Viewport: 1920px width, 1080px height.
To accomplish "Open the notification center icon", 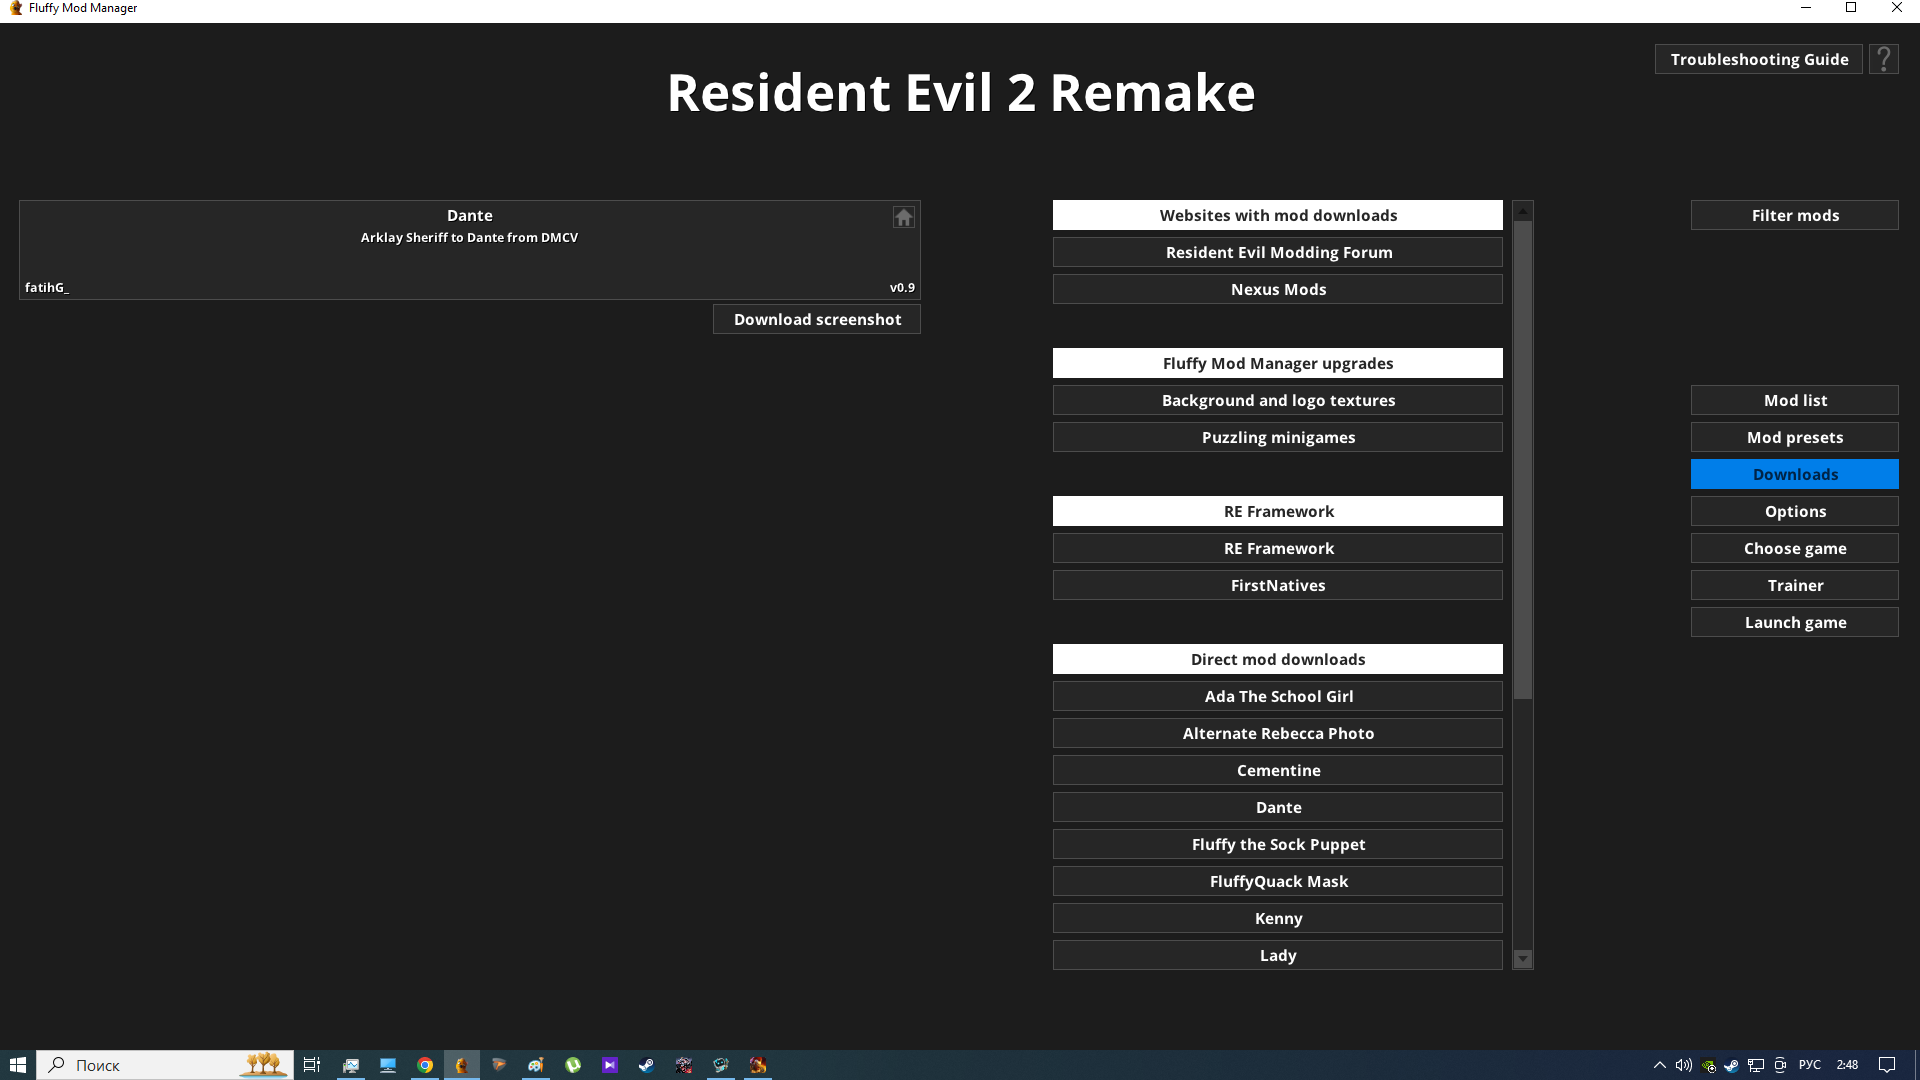I will pos(1886,1065).
